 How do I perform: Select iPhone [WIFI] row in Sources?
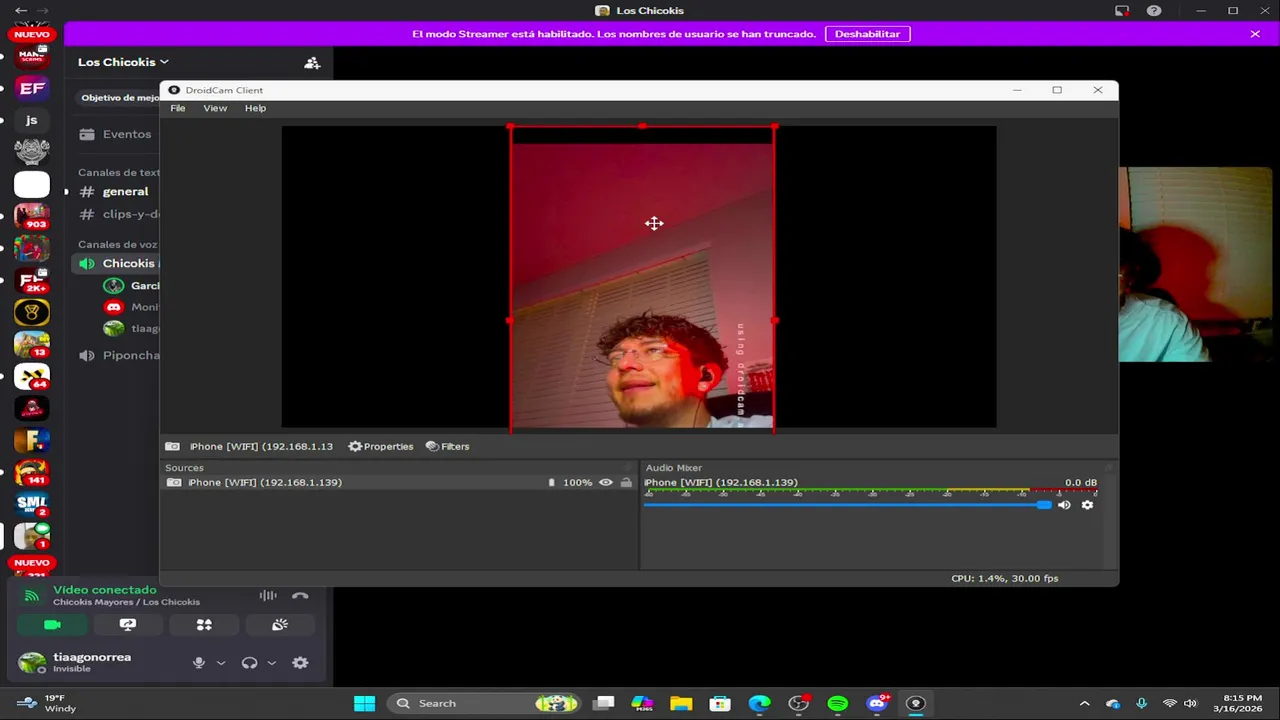pos(399,483)
